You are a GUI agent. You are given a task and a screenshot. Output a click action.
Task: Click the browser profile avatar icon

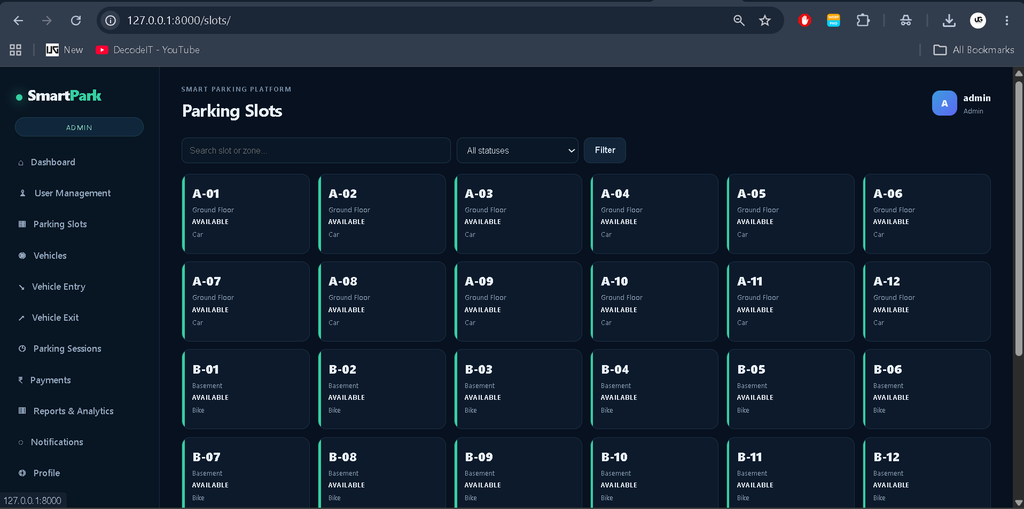click(978, 21)
